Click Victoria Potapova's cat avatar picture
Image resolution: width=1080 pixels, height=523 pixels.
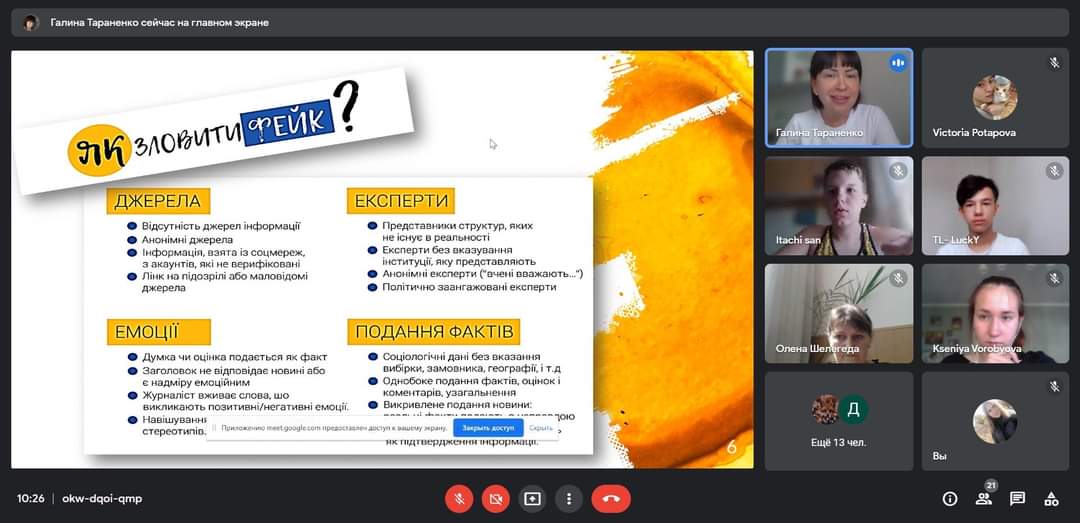995,98
